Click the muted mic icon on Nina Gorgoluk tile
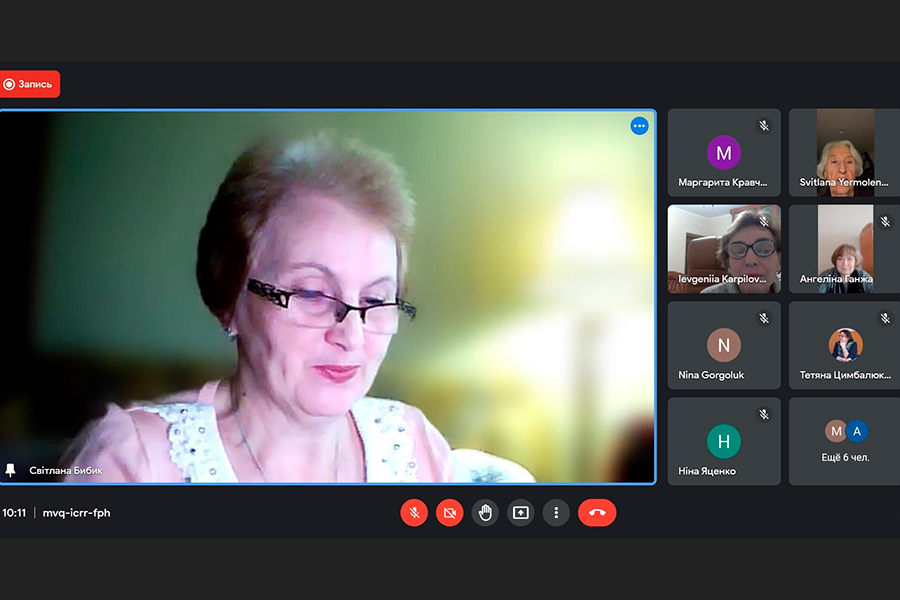The height and width of the screenshot is (600, 900). [764, 318]
